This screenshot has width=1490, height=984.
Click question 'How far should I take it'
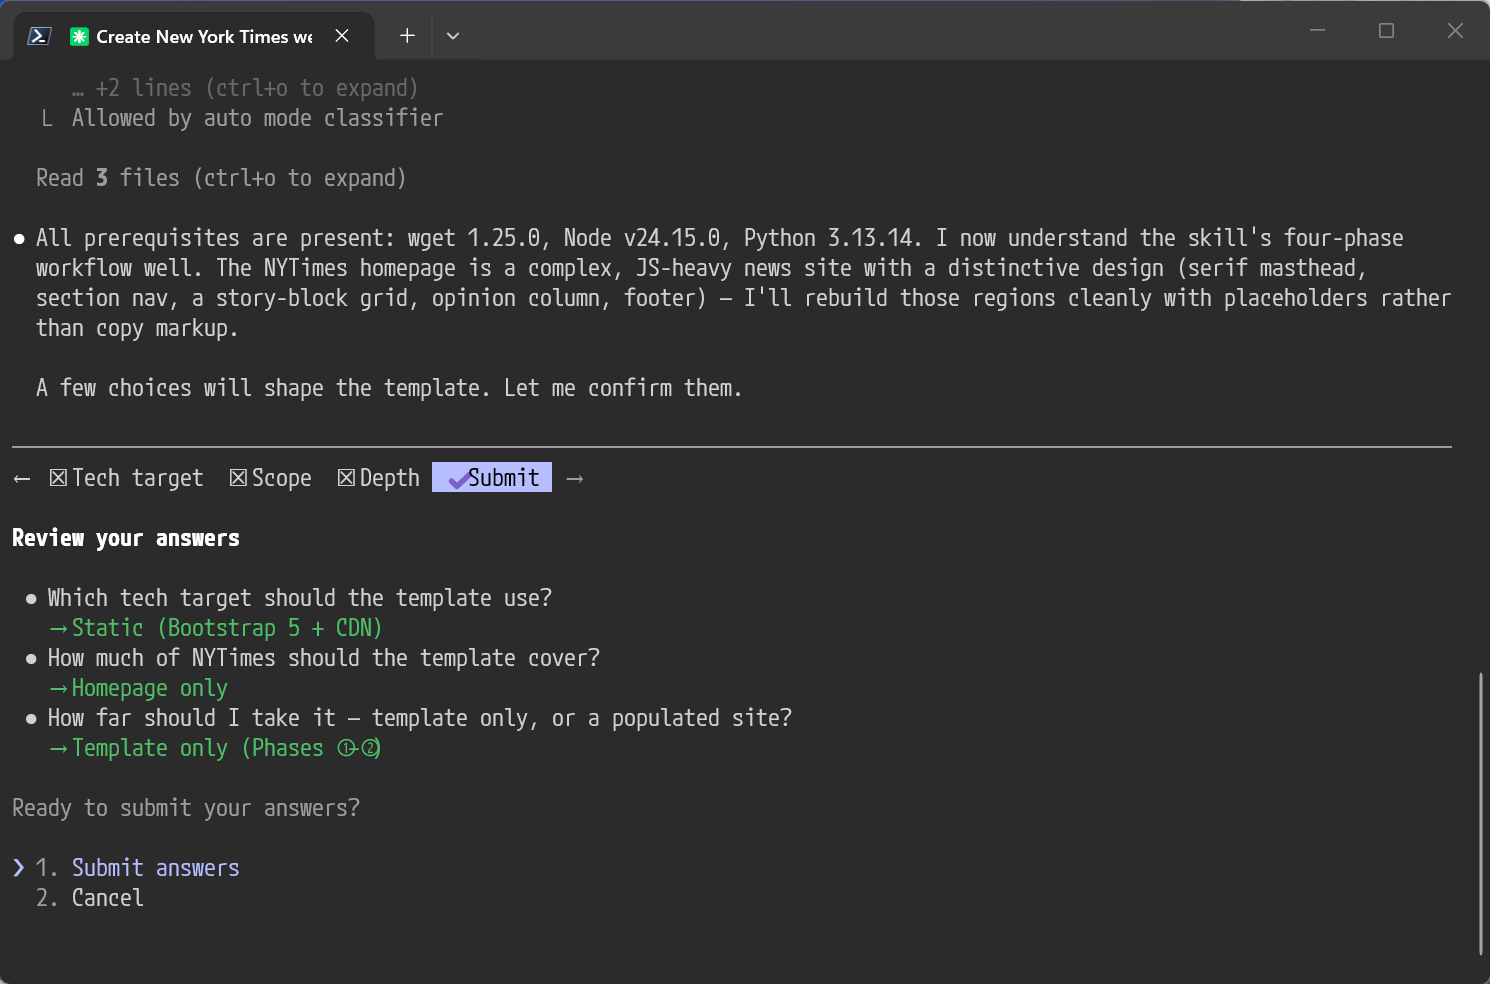click(420, 718)
